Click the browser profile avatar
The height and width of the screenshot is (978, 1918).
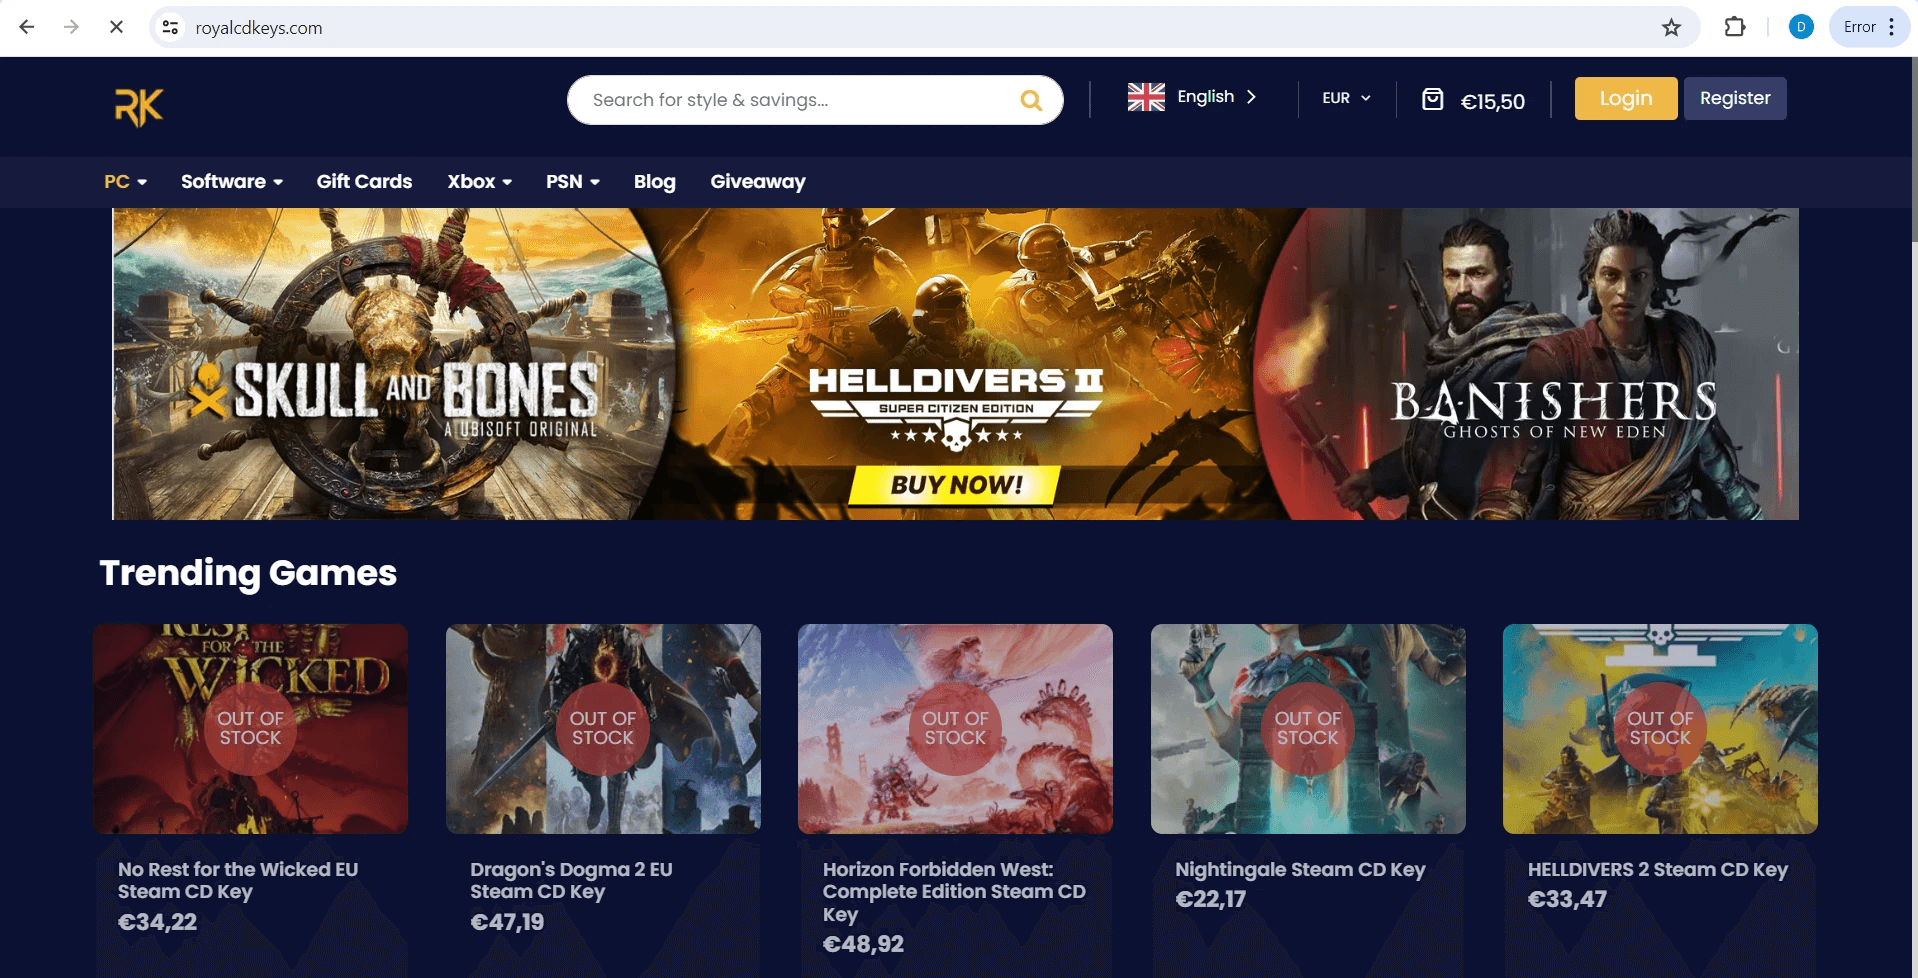point(1800,27)
